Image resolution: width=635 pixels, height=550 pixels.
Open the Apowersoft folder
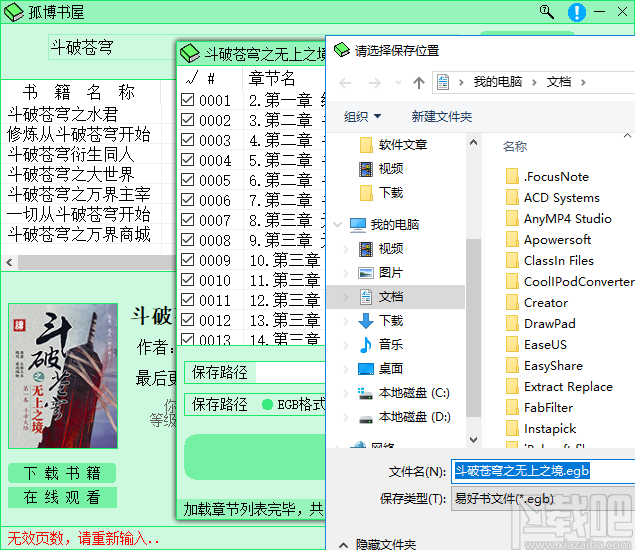pos(548,240)
